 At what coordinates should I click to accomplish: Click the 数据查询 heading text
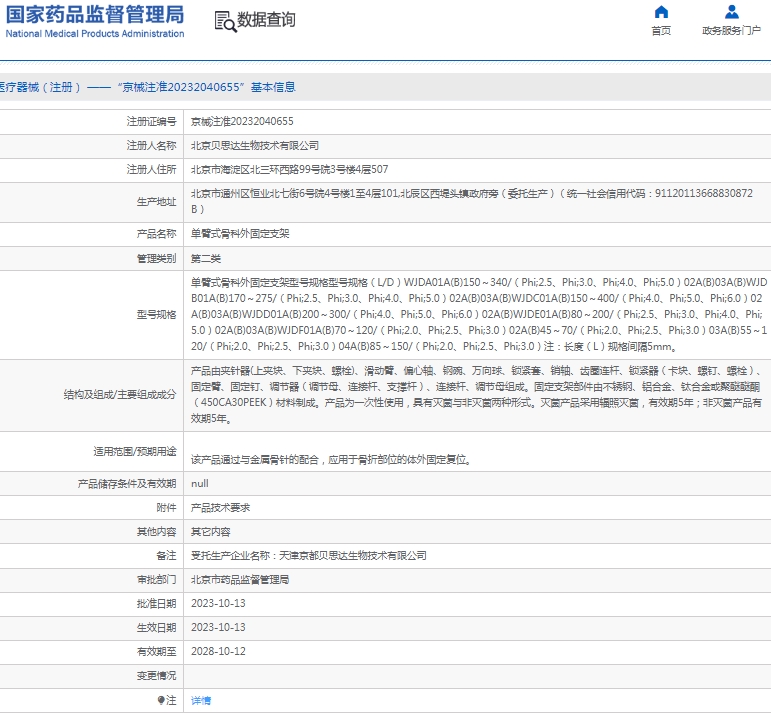pyautogui.click(x=266, y=20)
